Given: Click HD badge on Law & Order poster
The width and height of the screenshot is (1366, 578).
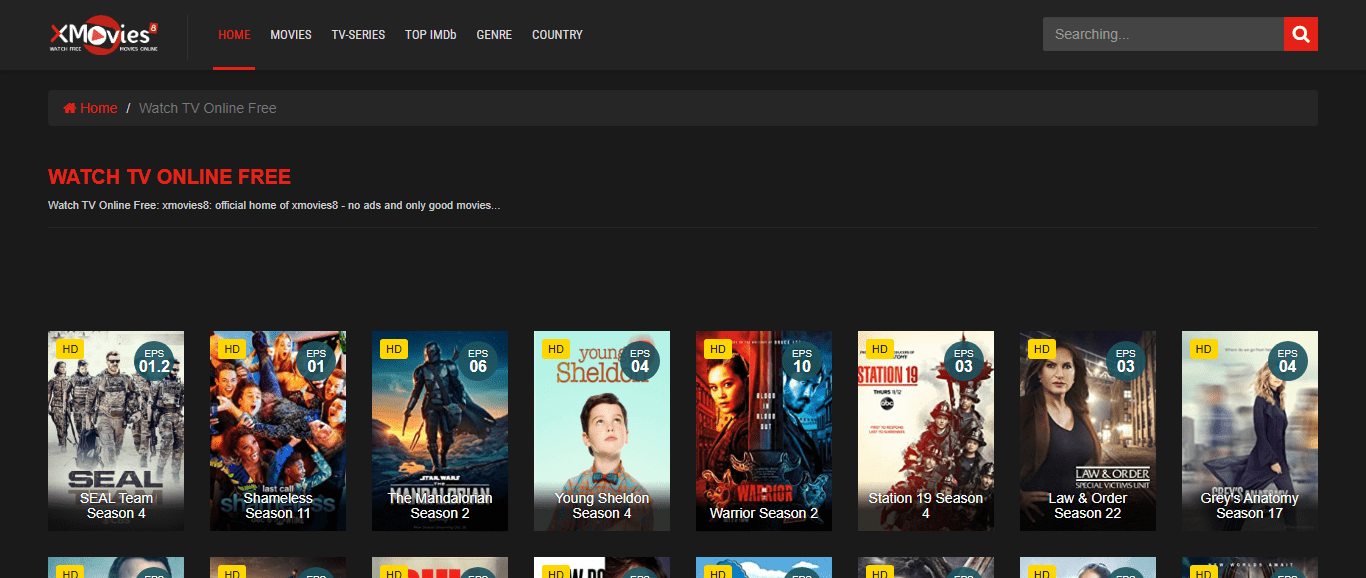Looking at the screenshot, I should pos(1041,349).
